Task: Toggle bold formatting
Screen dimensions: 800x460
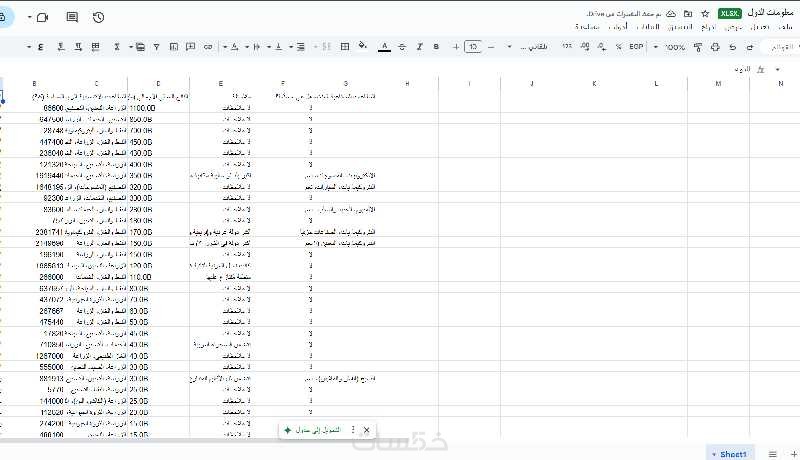Action: click(x=436, y=47)
